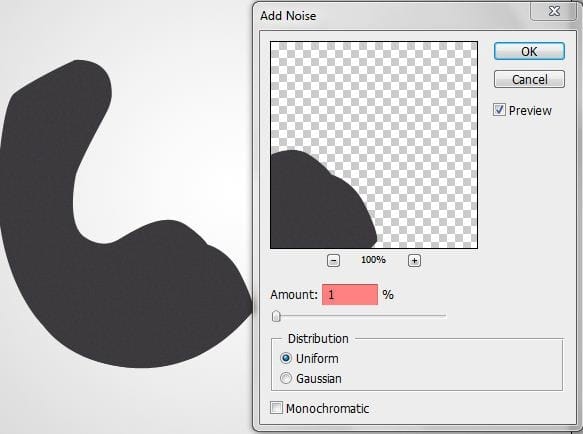
Task: Close the Add Noise dialog with X
Action: tap(554, 11)
